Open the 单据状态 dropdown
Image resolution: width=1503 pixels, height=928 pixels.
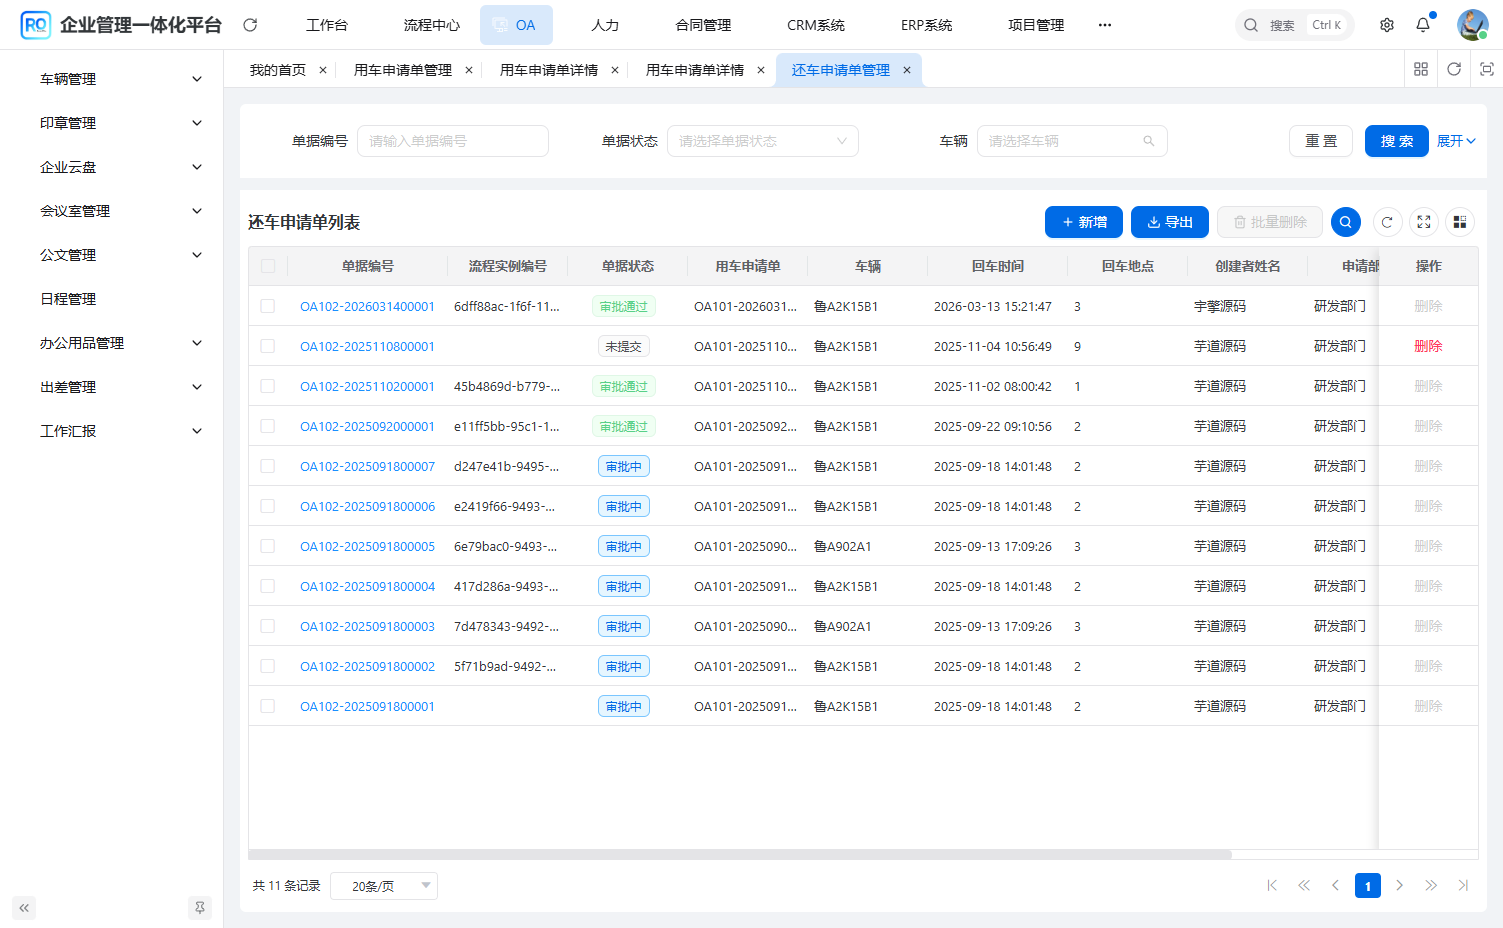pyautogui.click(x=763, y=141)
